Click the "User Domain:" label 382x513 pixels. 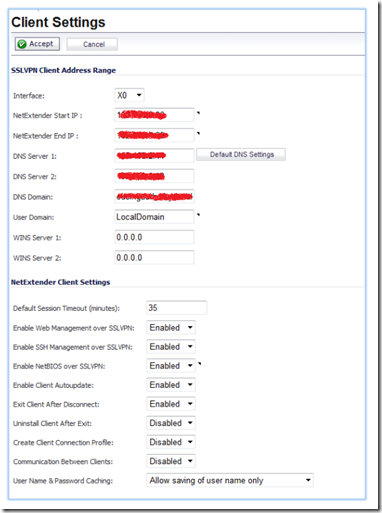click(33, 217)
